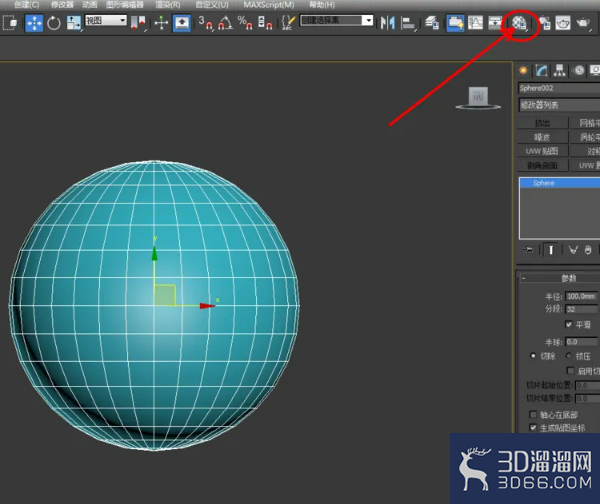The height and width of the screenshot is (504, 600).
Task: Open the MAXScript(M) menu
Action: point(269,5)
